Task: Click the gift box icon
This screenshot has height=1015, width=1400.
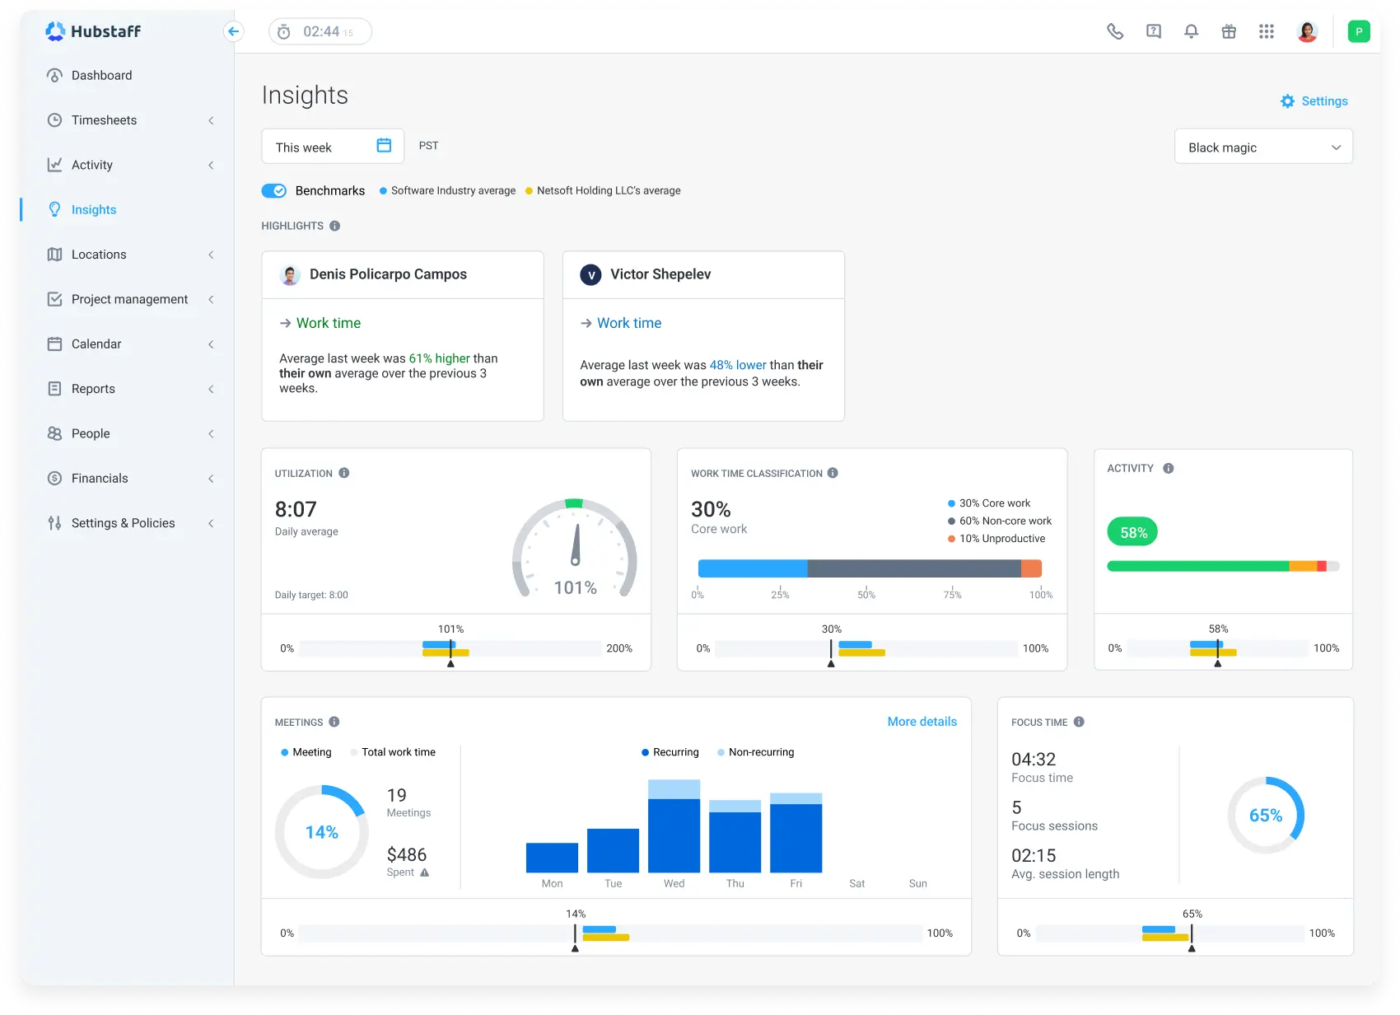Action: pyautogui.click(x=1229, y=32)
